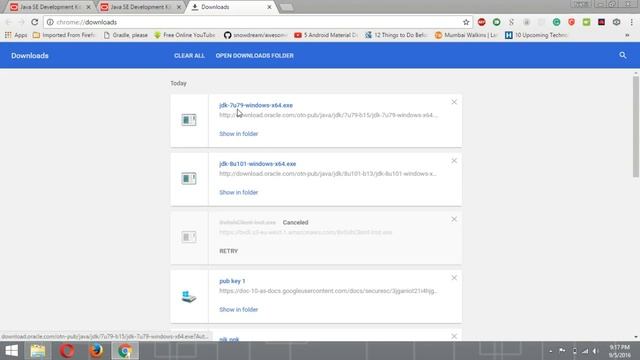The image size is (640, 360).
Task: Open 10 Upcoming Techno bookmark
Action: [536, 35]
